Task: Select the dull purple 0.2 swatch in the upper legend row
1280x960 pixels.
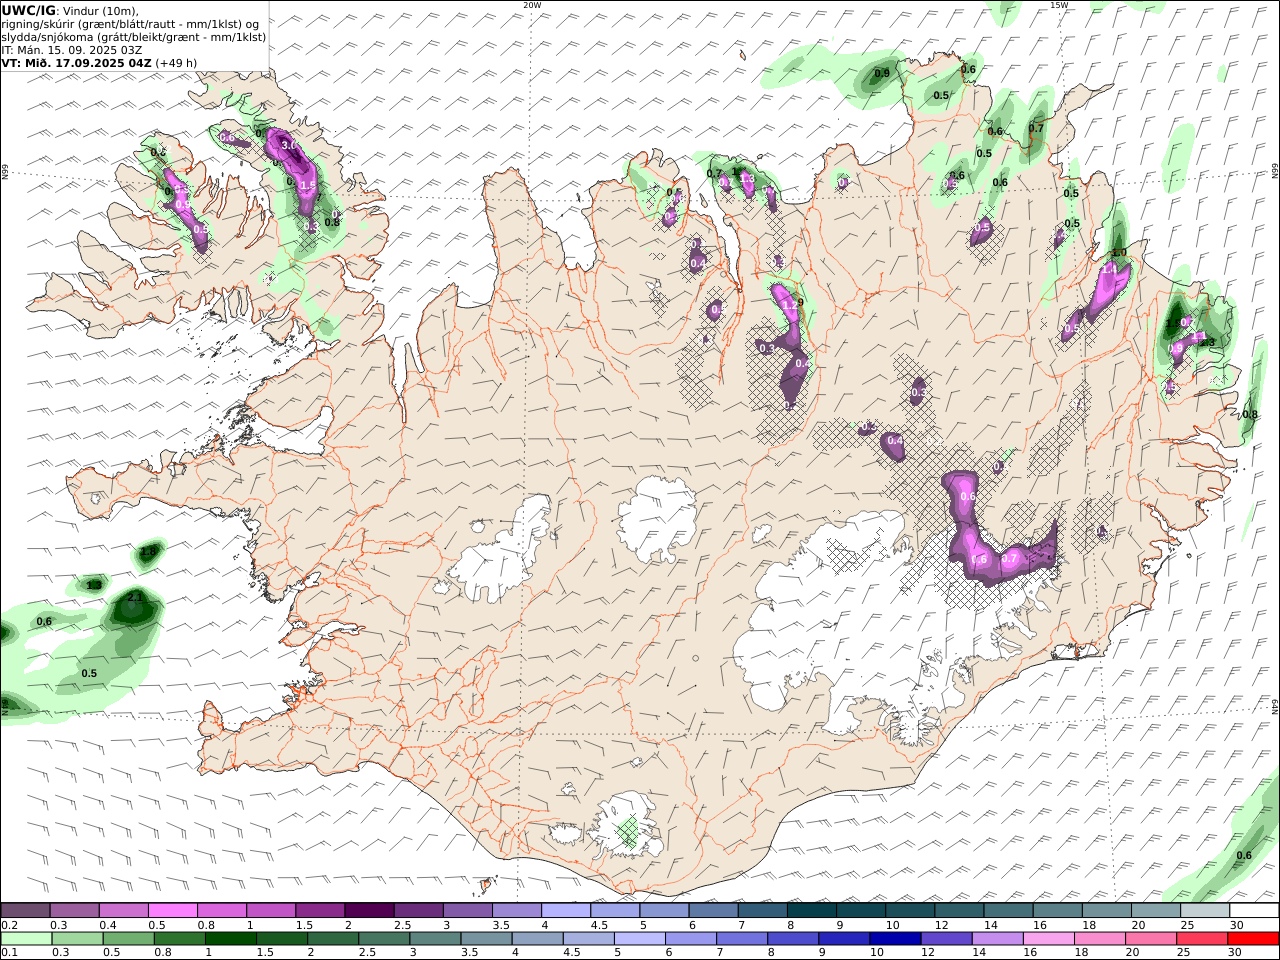Action: 25,911
